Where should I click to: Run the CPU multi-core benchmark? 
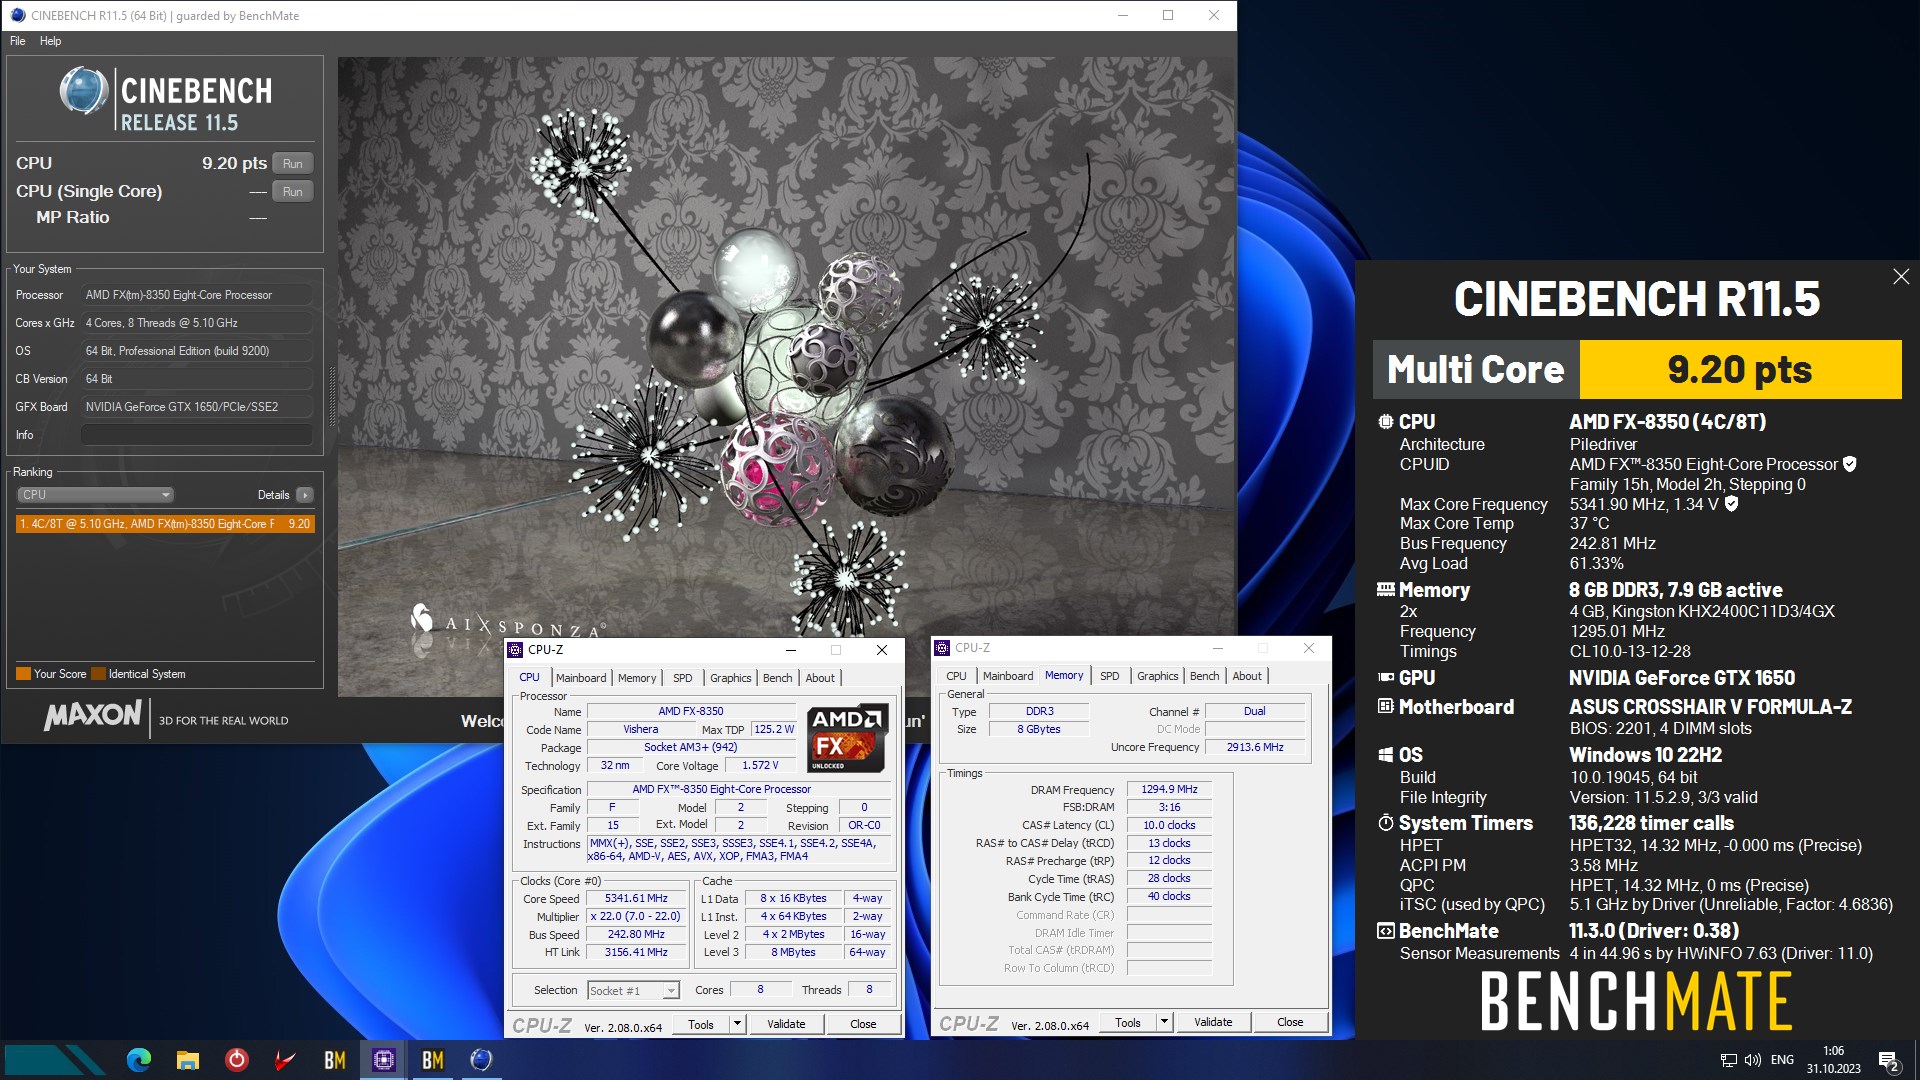[292, 164]
